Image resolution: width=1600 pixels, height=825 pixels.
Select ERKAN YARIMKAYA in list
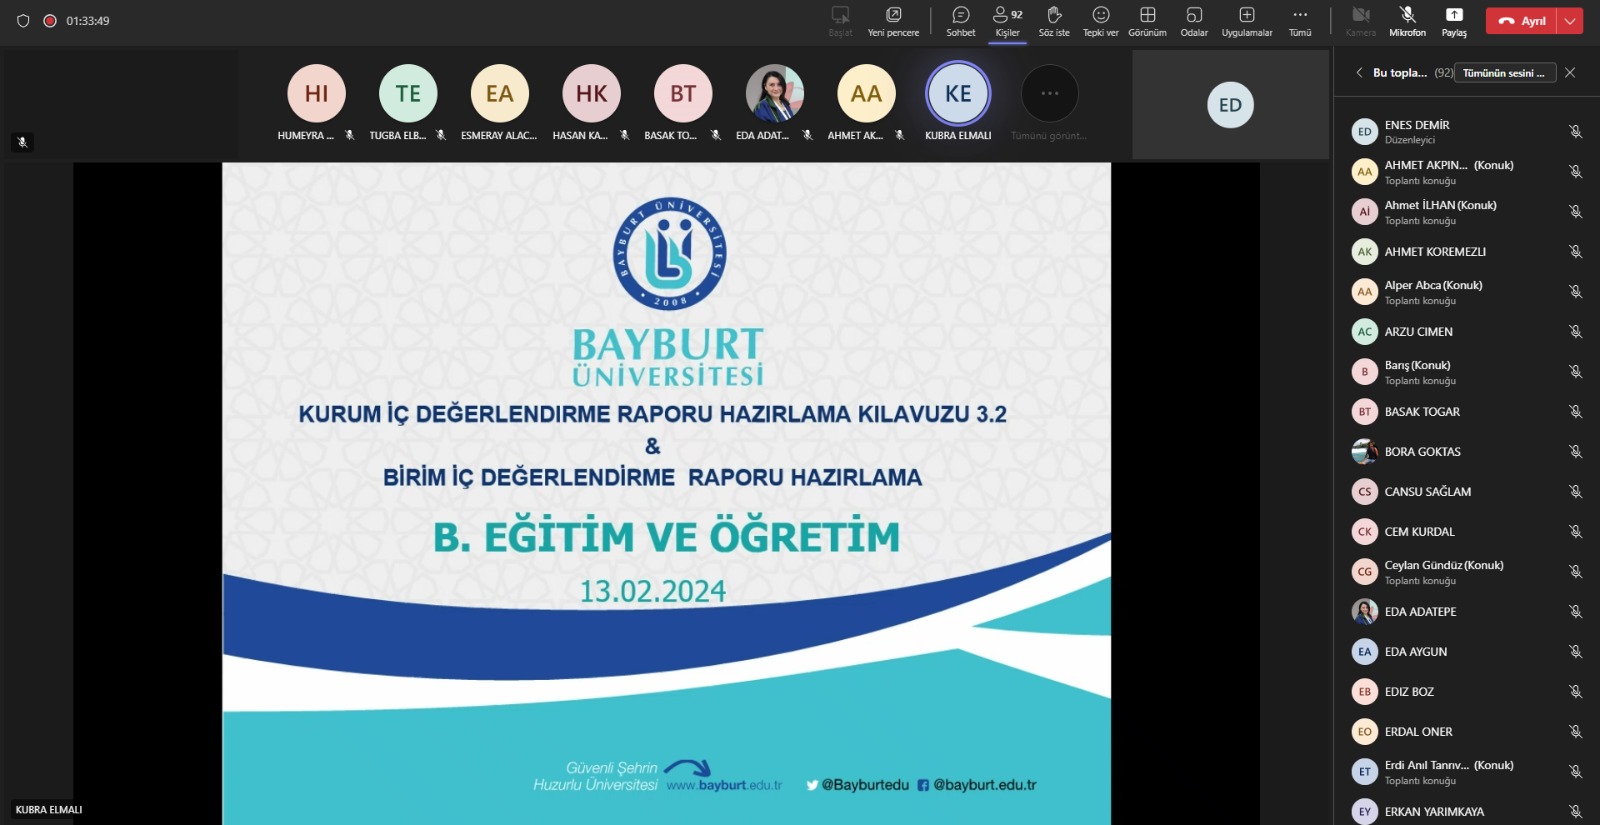(x=1467, y=809)
